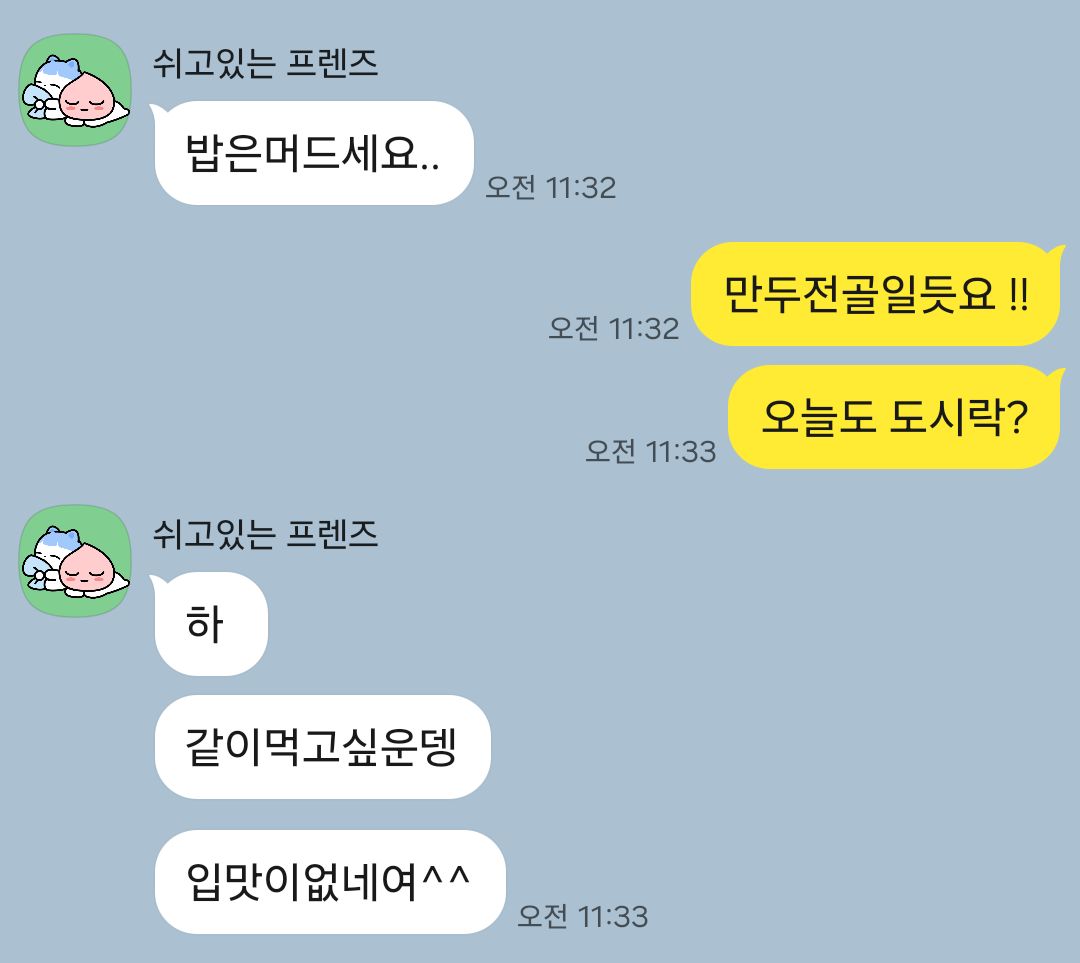
Task: Click 오전 11:33 timestamp after 입맛이없네여^^
Action: [583, 916]
